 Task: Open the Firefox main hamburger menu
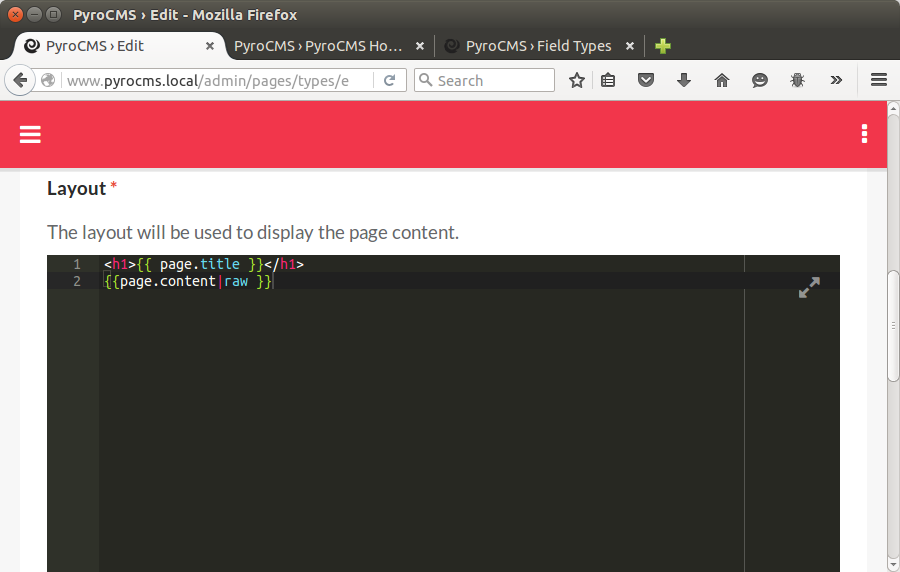(879, 80)
